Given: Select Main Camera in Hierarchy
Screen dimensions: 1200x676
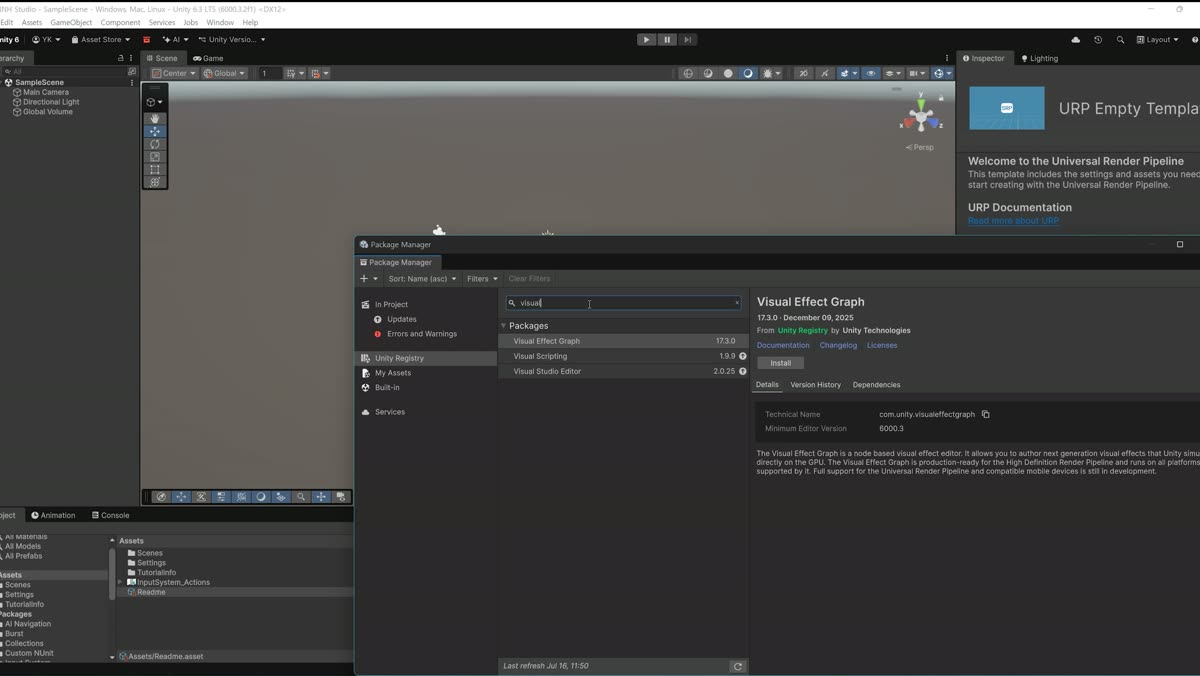Looking at the screenshot, I should pyautogui.click(x=46, y=92).
